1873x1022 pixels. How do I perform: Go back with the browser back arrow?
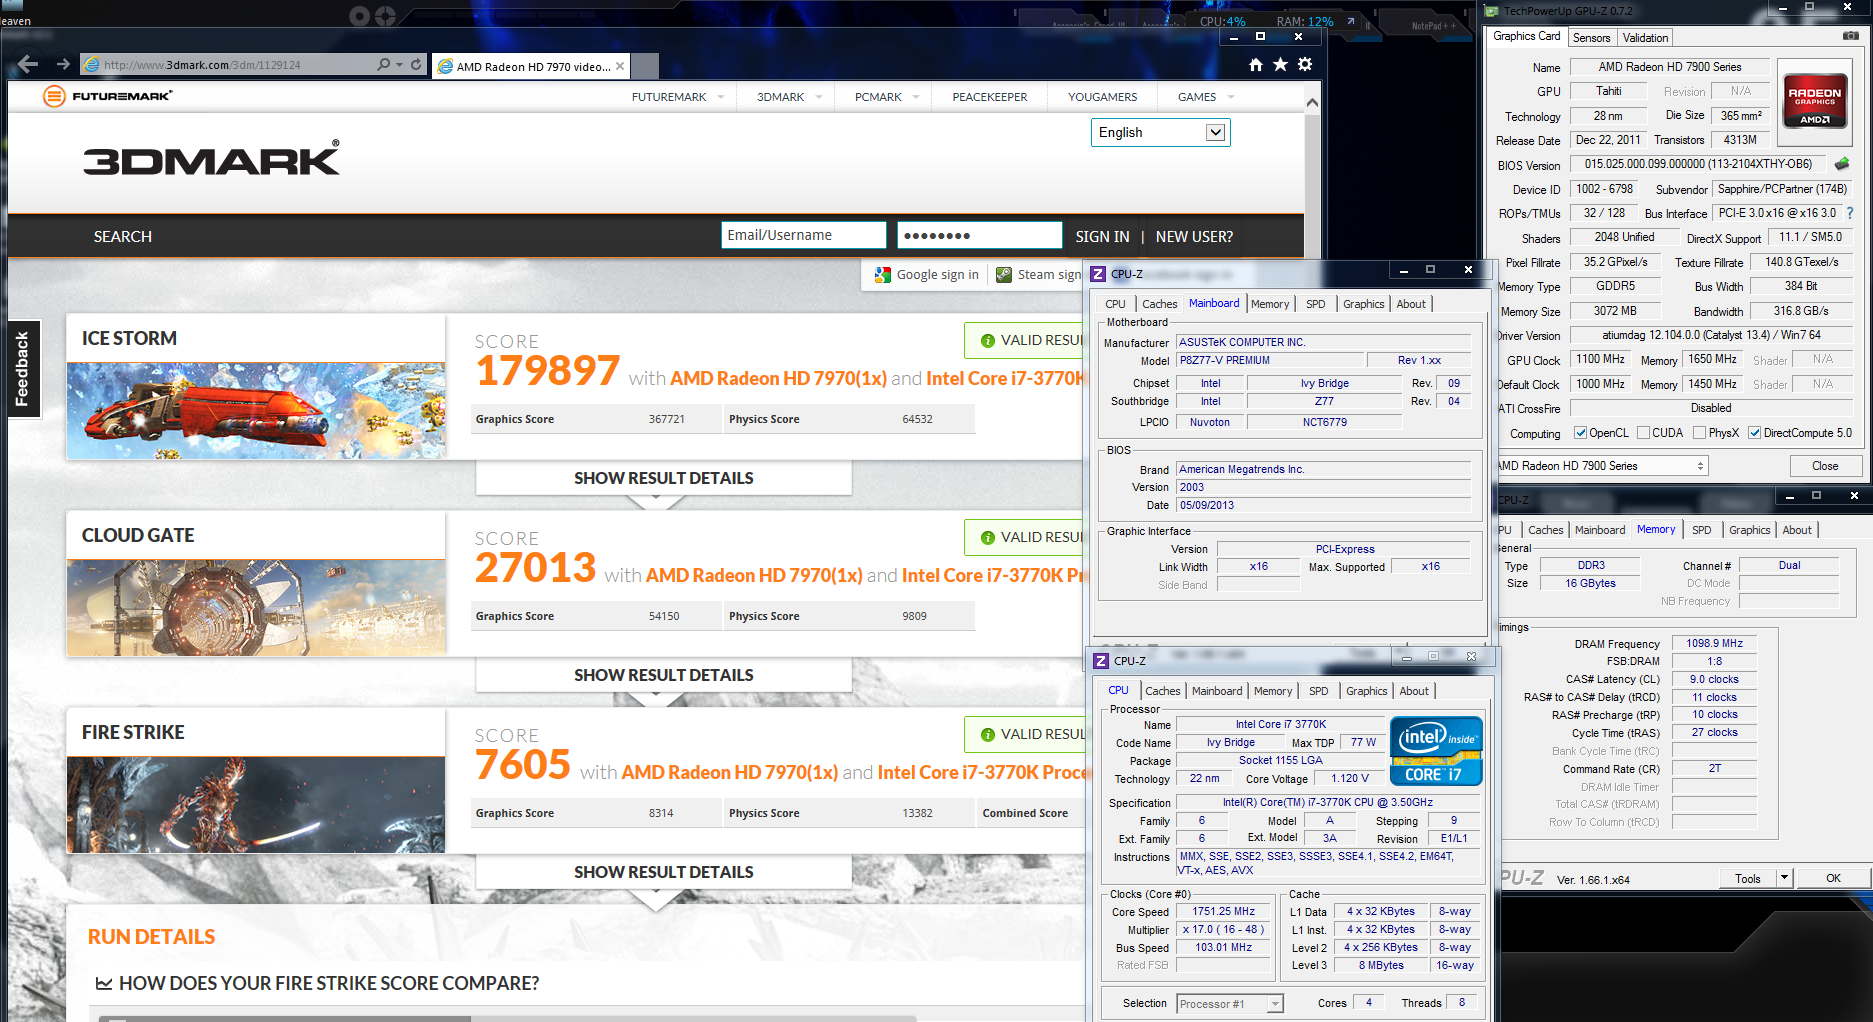click(x=27, y=64)
